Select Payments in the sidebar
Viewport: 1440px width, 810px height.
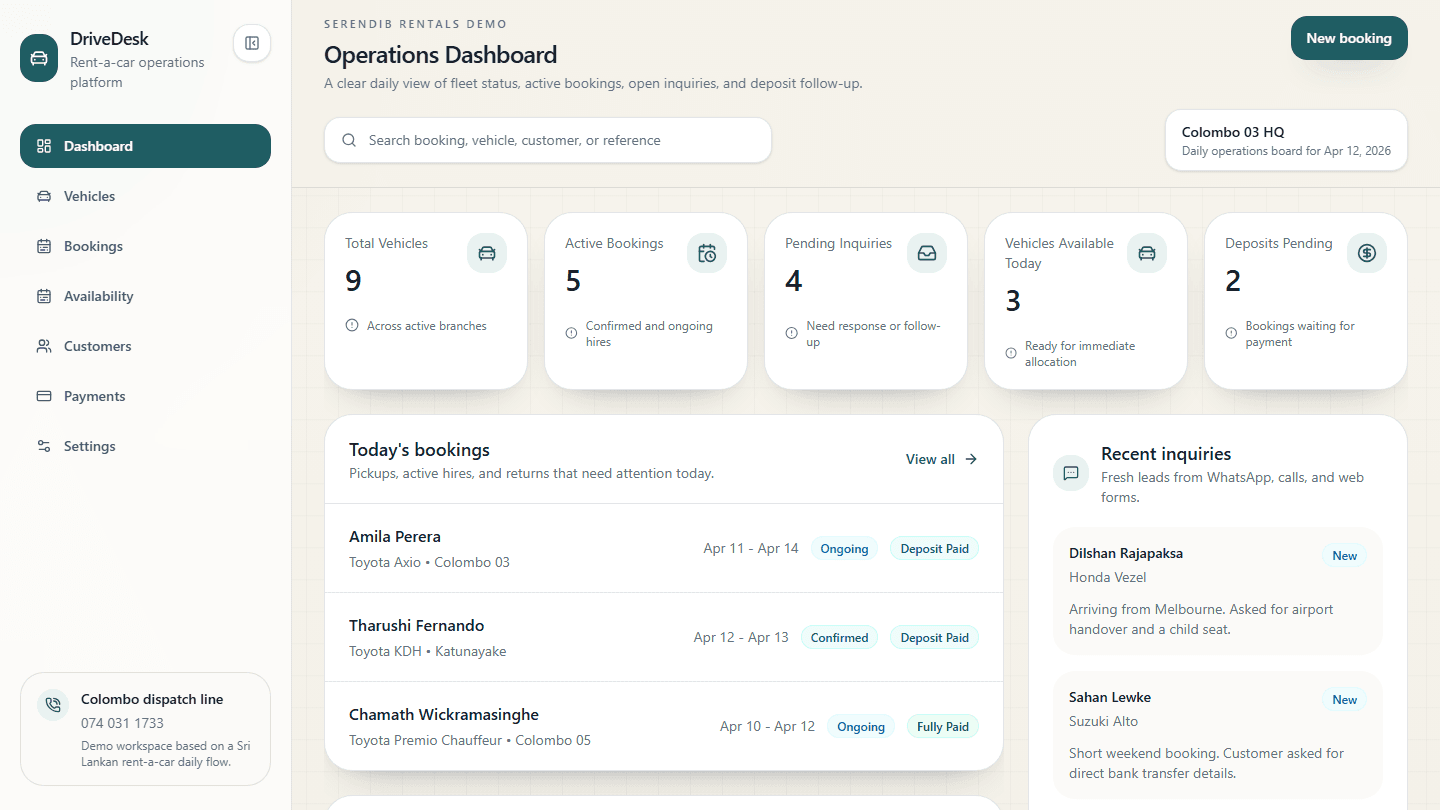pyautogui.click(x=145, y=396)
